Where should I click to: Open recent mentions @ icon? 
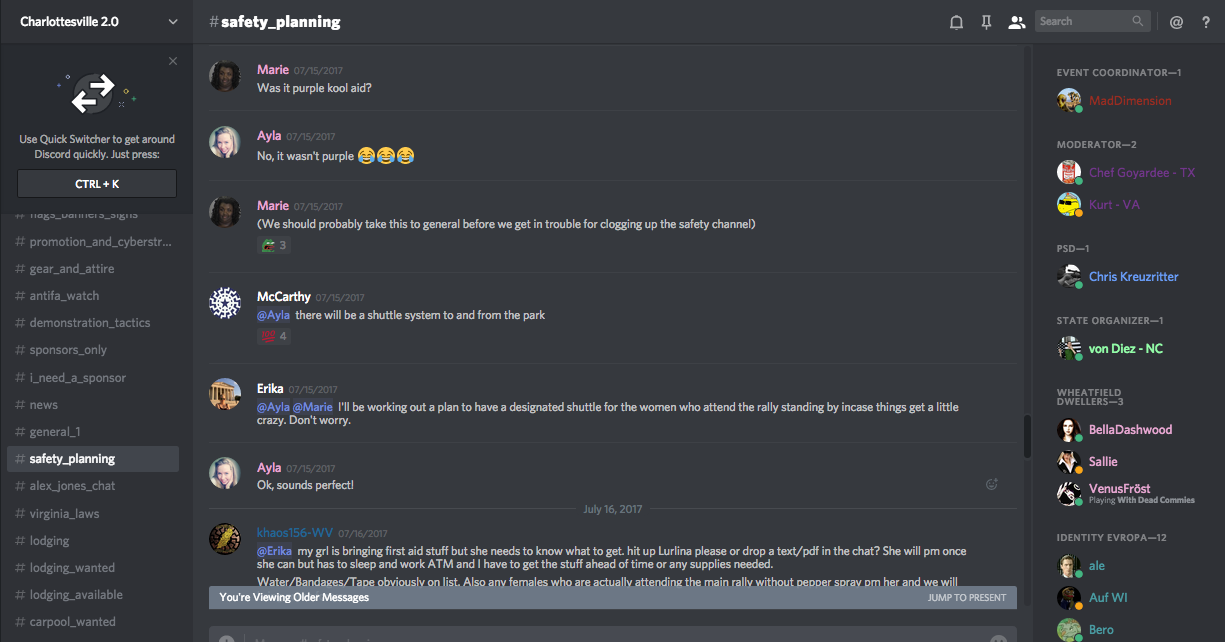(1176, 22)
